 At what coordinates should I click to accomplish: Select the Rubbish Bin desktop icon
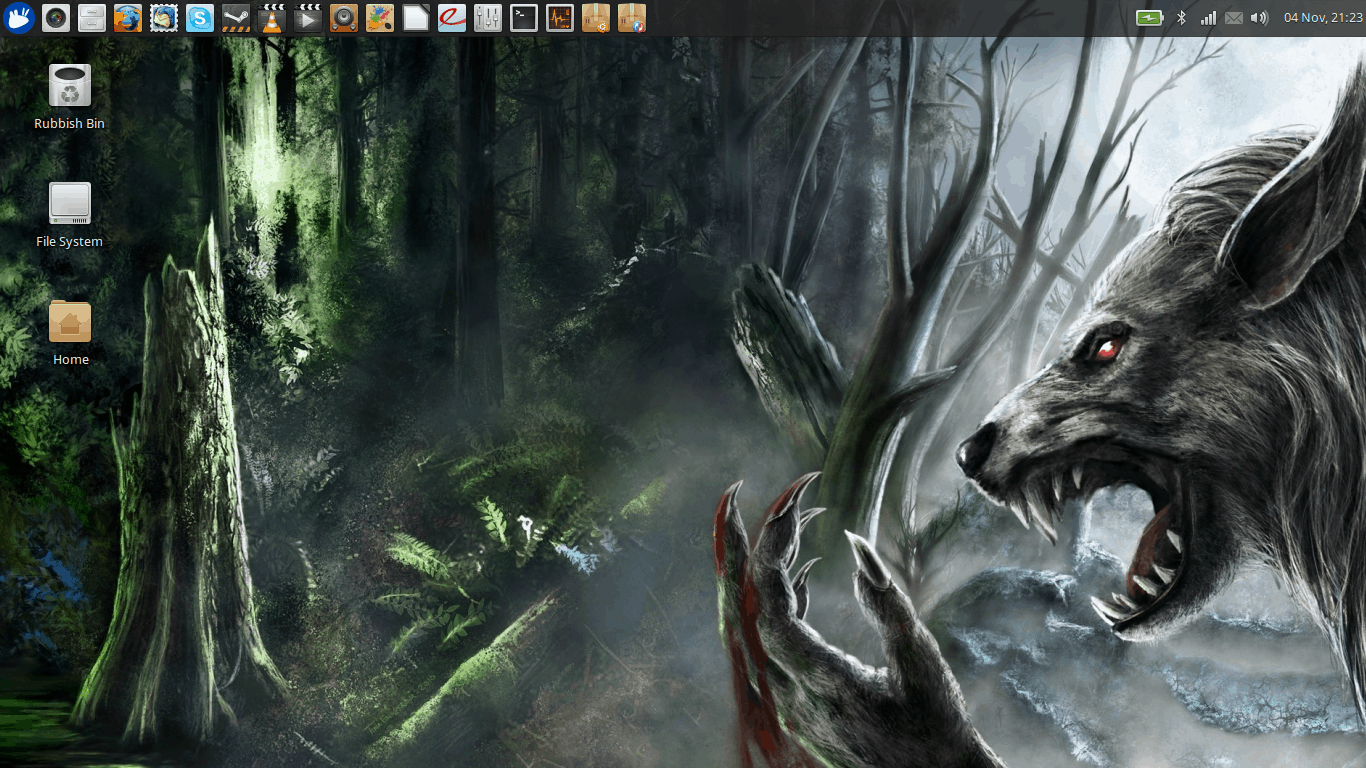[x=70, y=97]
